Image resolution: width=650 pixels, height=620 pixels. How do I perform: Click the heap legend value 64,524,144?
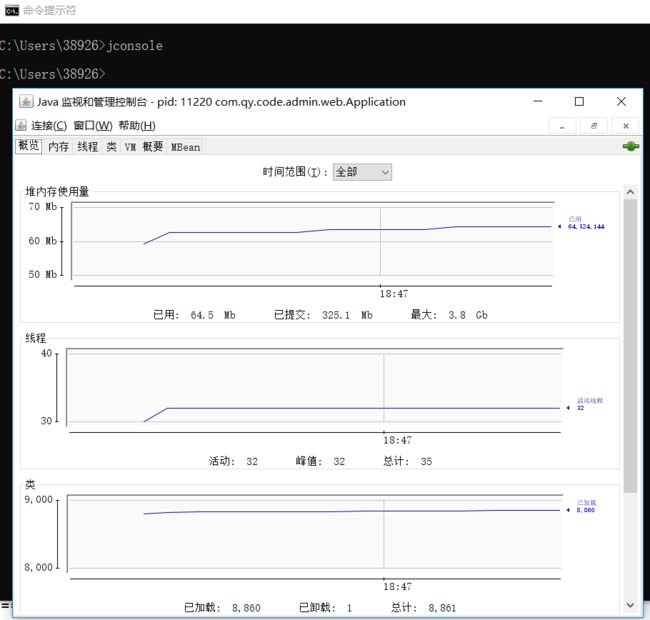point(586,227)
